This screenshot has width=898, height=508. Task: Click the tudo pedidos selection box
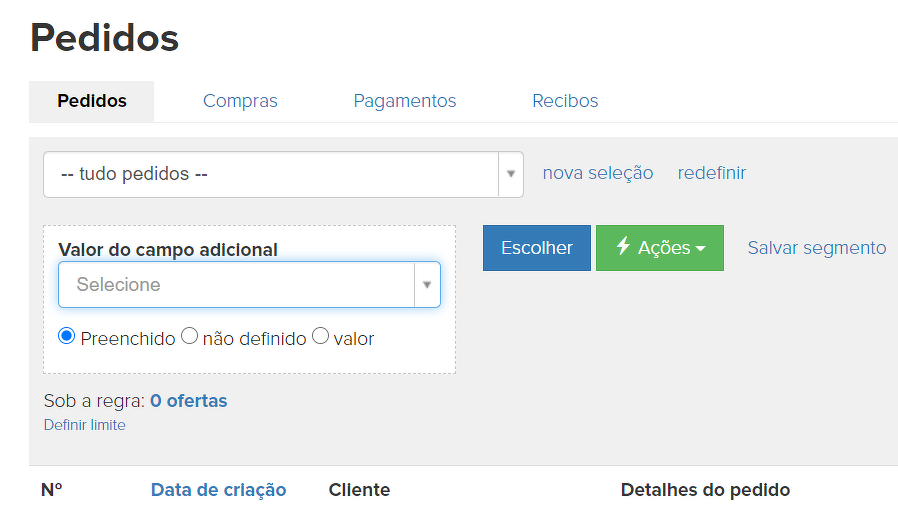tap(270, 174)
